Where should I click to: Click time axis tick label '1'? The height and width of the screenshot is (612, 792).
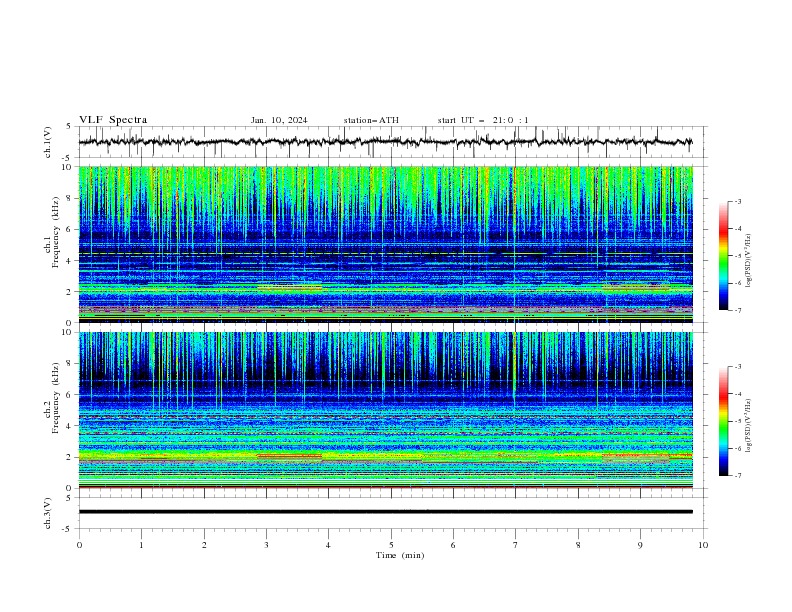point(141,545)
